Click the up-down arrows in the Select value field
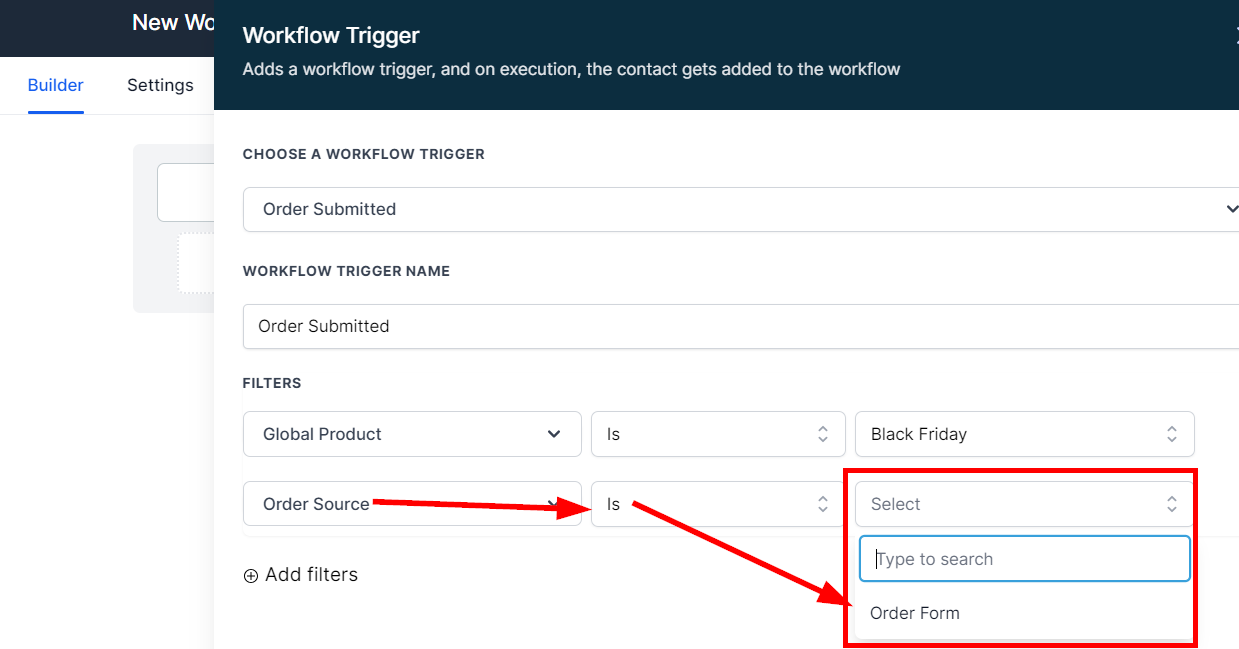1239x649 pixels. tap(1171, 504)
